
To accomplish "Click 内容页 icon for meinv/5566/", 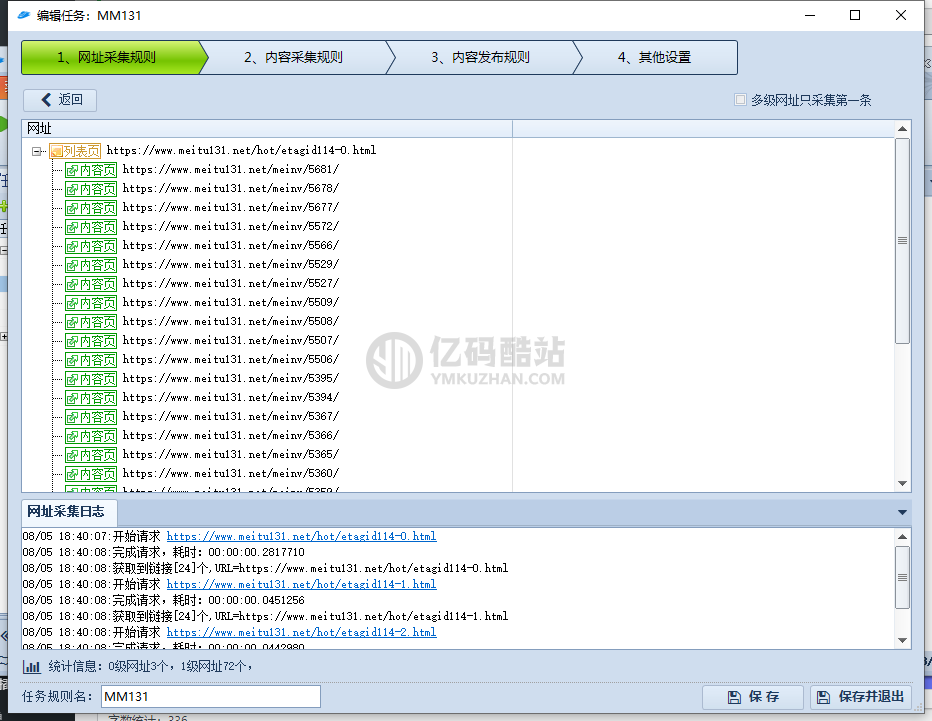I will [91, 246].
